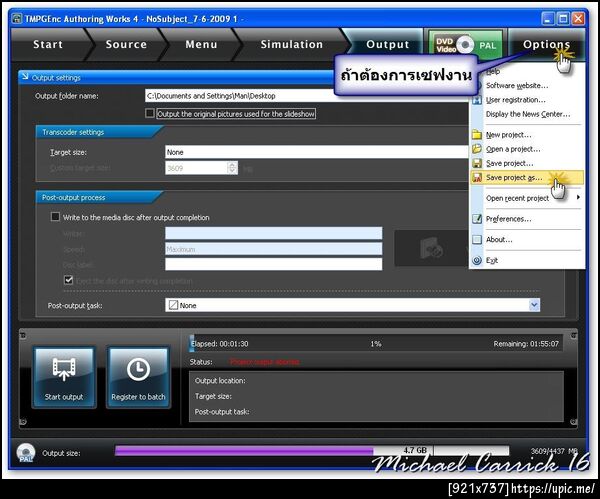Click the purple Output size usage bar

point(244,451)
